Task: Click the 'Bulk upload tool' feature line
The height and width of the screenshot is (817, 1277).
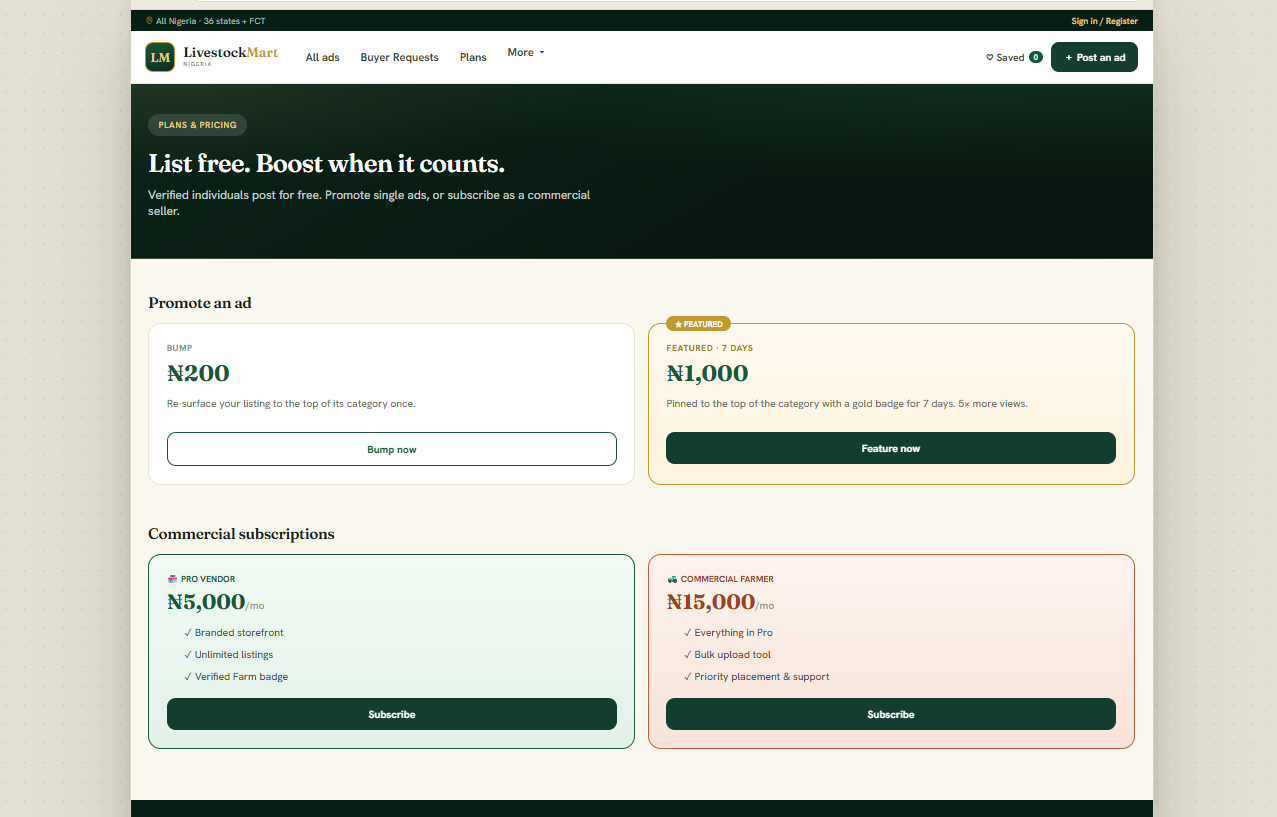Action: click(x=727, y=654)
